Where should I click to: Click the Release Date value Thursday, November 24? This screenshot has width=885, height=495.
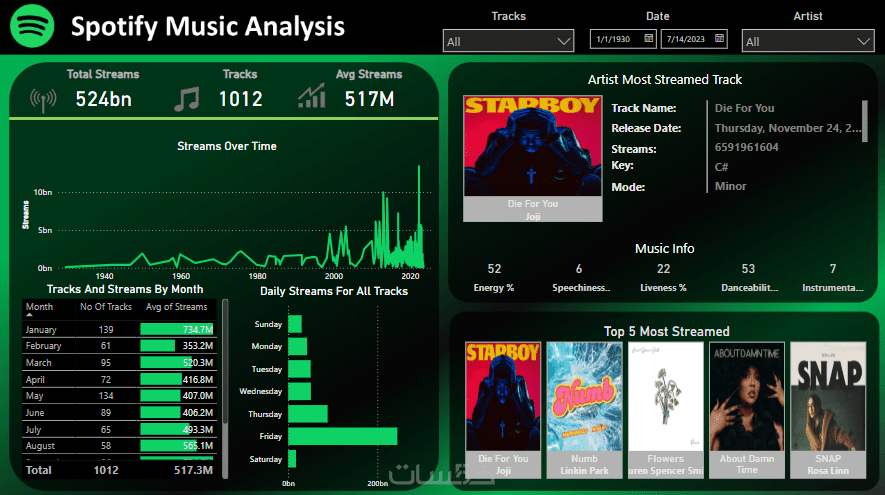point(788,128)
